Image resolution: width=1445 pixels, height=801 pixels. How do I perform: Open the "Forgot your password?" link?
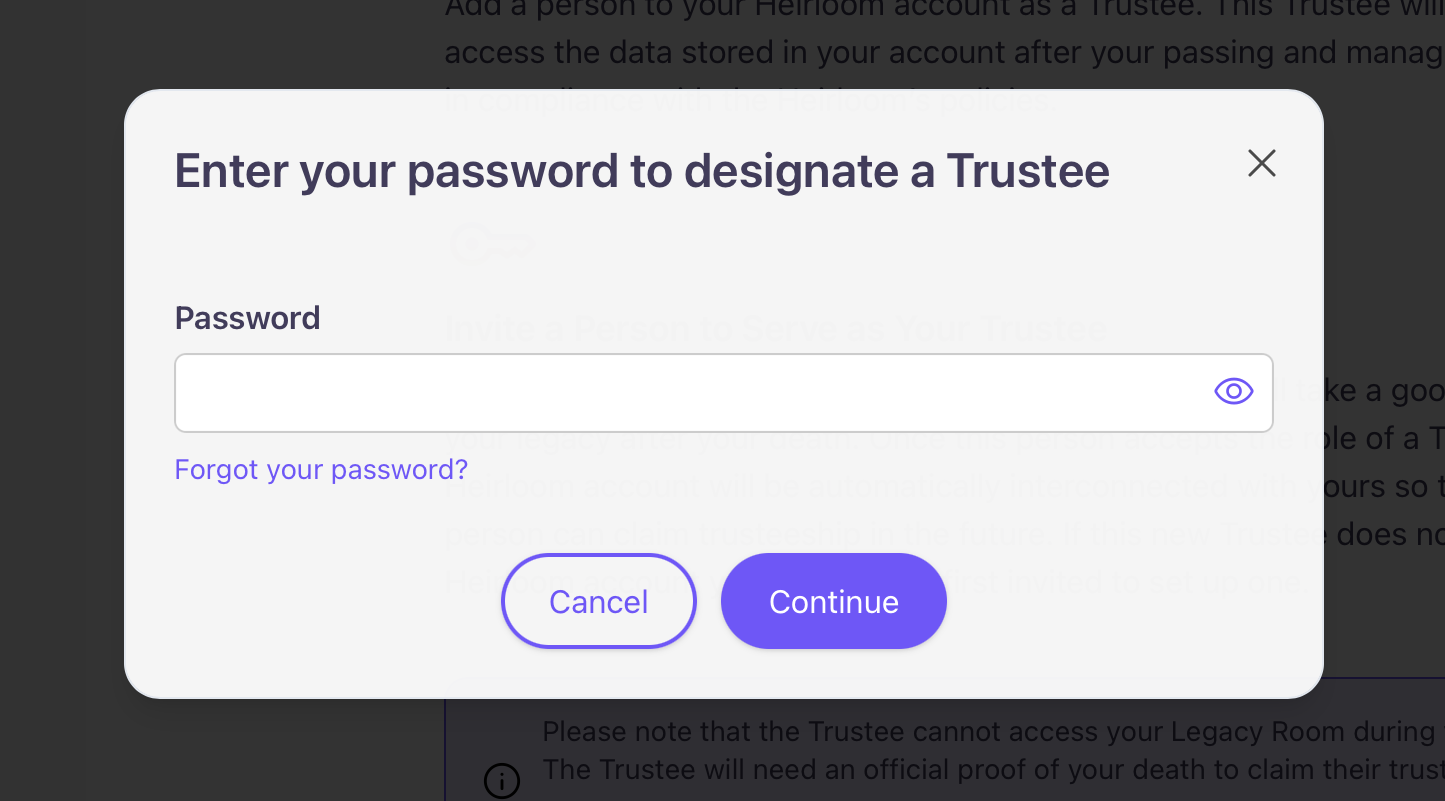point(321,469)
